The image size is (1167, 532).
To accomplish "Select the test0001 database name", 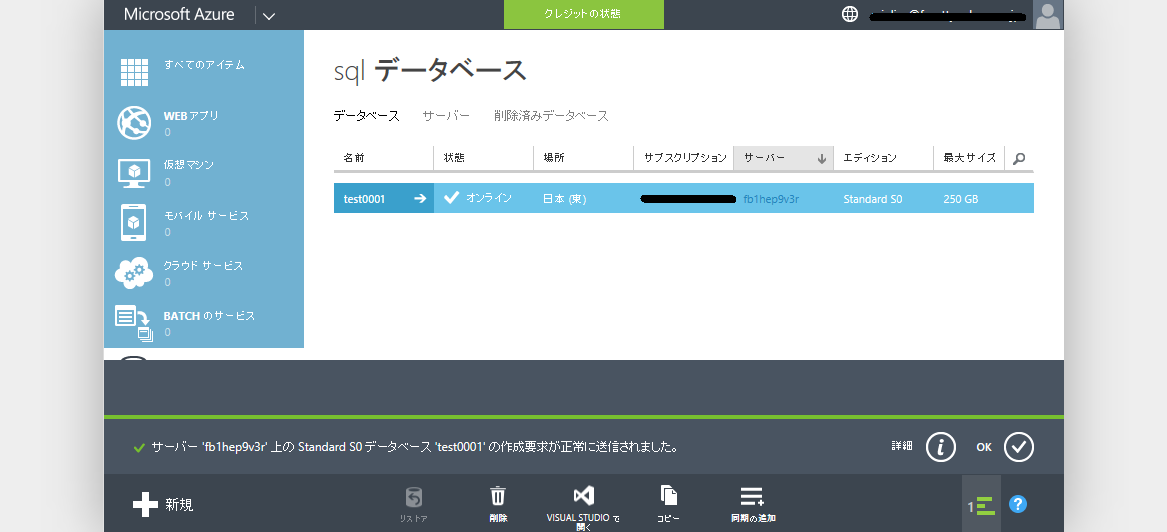I will 365,199.
